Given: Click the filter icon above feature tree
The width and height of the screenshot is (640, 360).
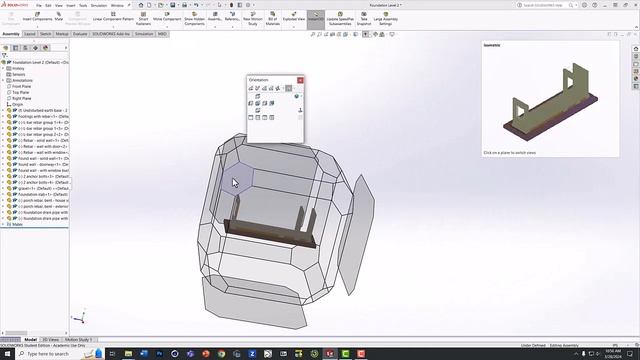Looking at the screenshot, I should click(x=4, y=56).
